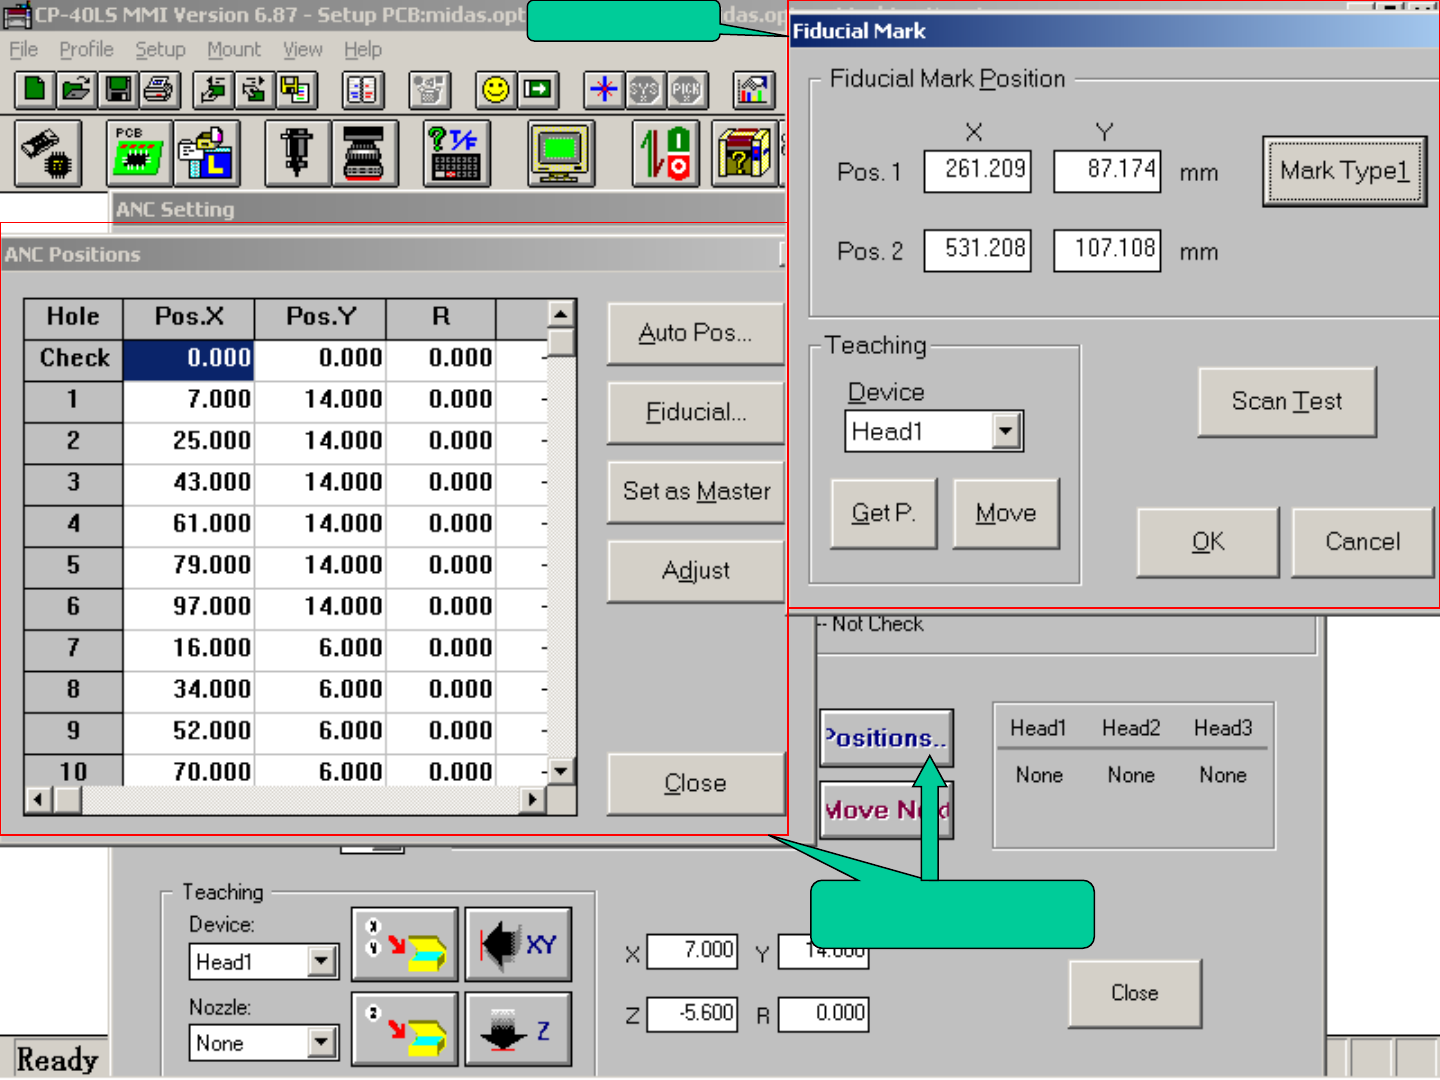Screen dimensions: 1440x1080
Task: Expand bottom Teaching Device Head1 dropdown
Action: pyautogui.click(x=320, y=962)
